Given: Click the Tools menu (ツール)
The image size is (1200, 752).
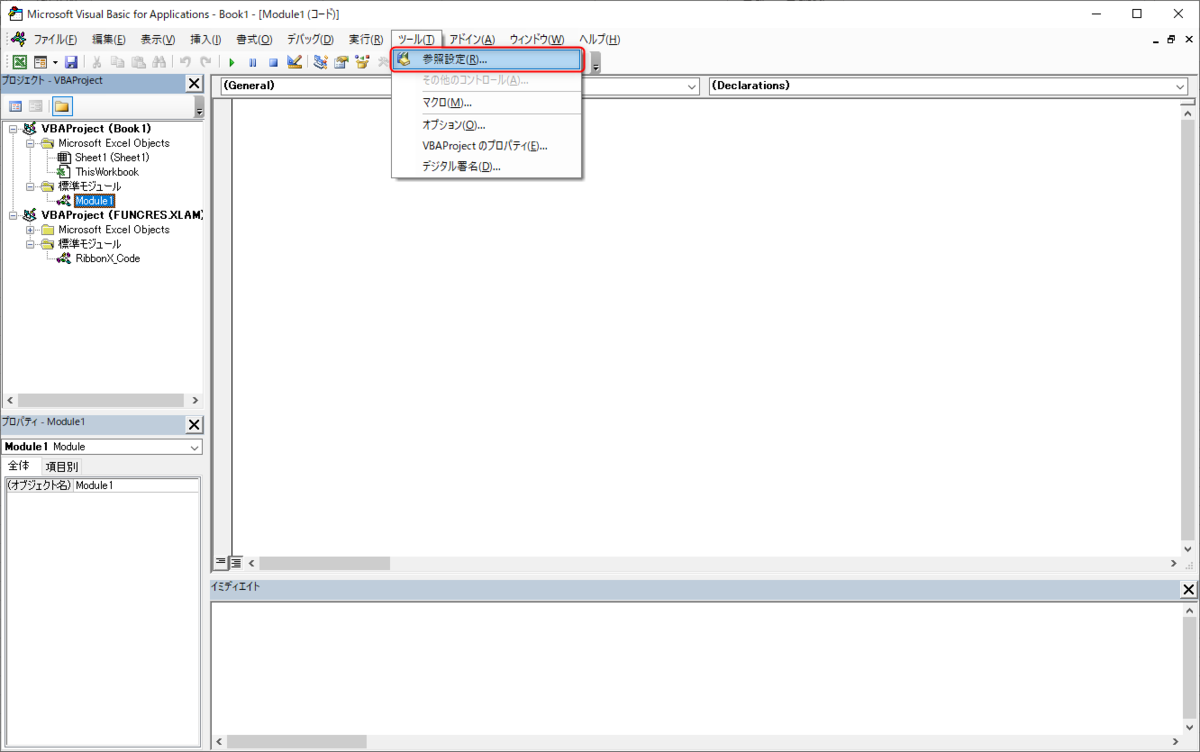Looking at the screenshot, I should (416, 39).
